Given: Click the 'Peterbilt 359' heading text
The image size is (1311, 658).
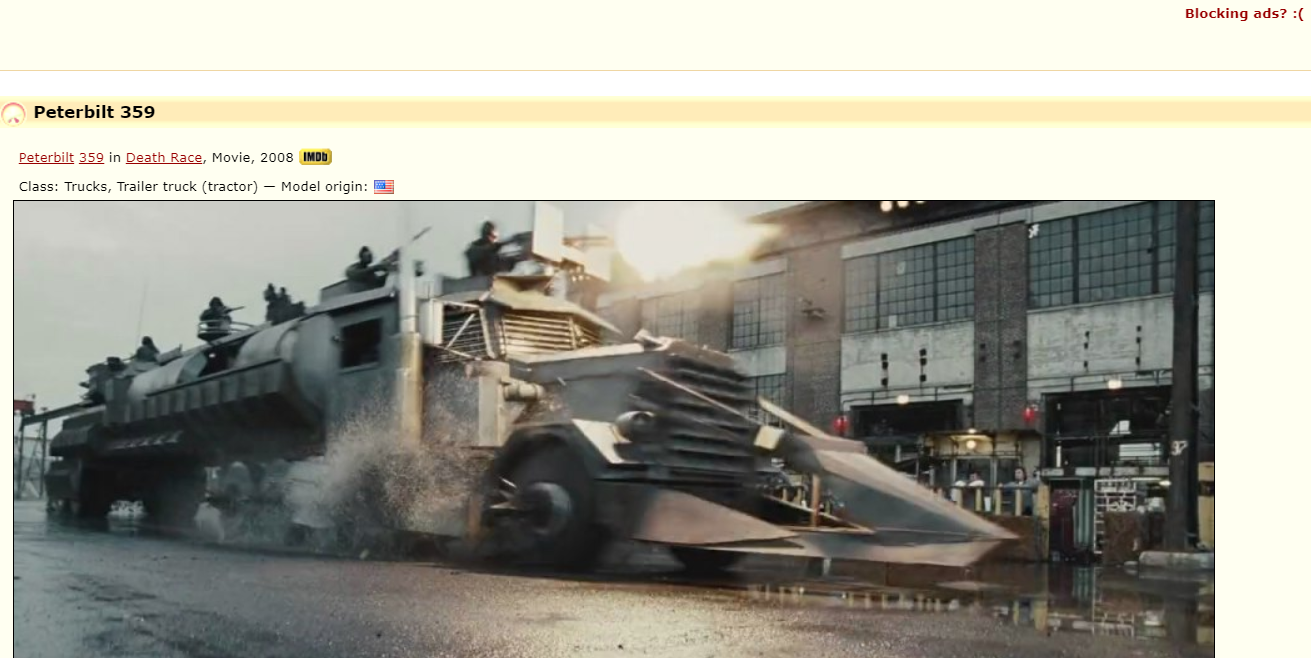Looking at the screenshot, I should [x=94, y=112].
